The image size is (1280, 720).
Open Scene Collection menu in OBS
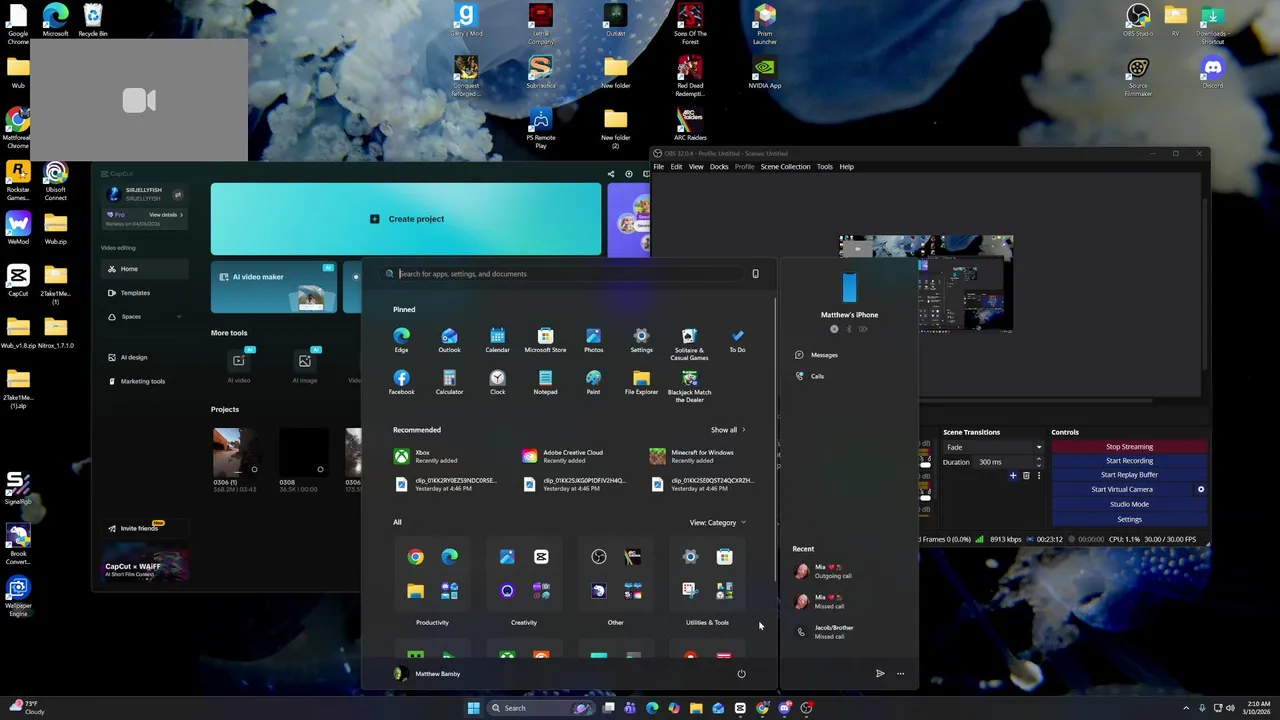(785, 167)
